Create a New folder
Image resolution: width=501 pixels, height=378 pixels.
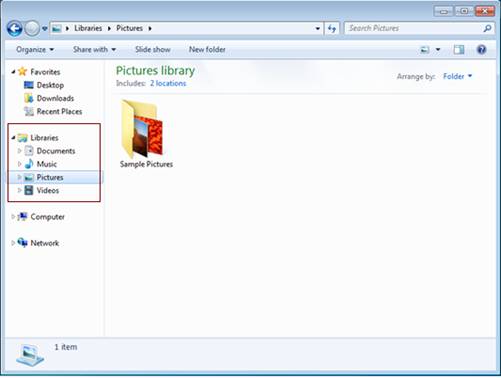point(207,50)
